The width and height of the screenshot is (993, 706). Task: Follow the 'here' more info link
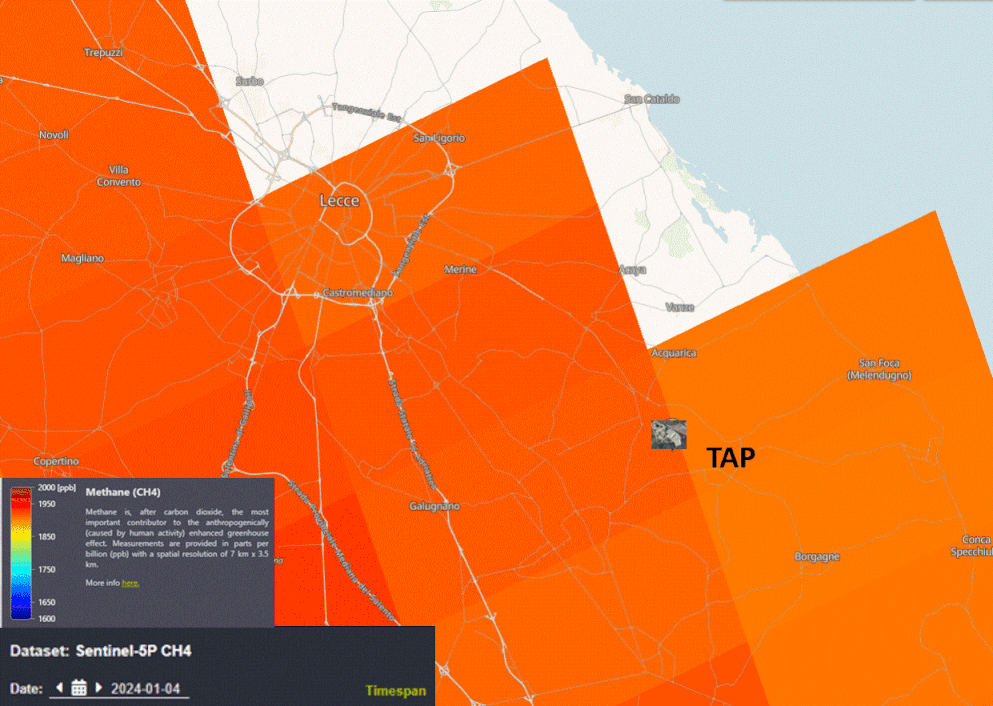(x=130, y=582)
